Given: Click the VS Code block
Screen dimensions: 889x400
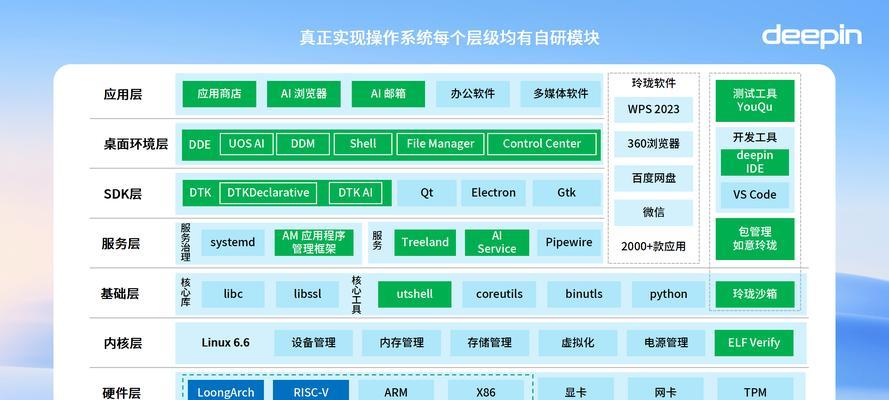Looking at the screenshot, I should pos(755,194).
